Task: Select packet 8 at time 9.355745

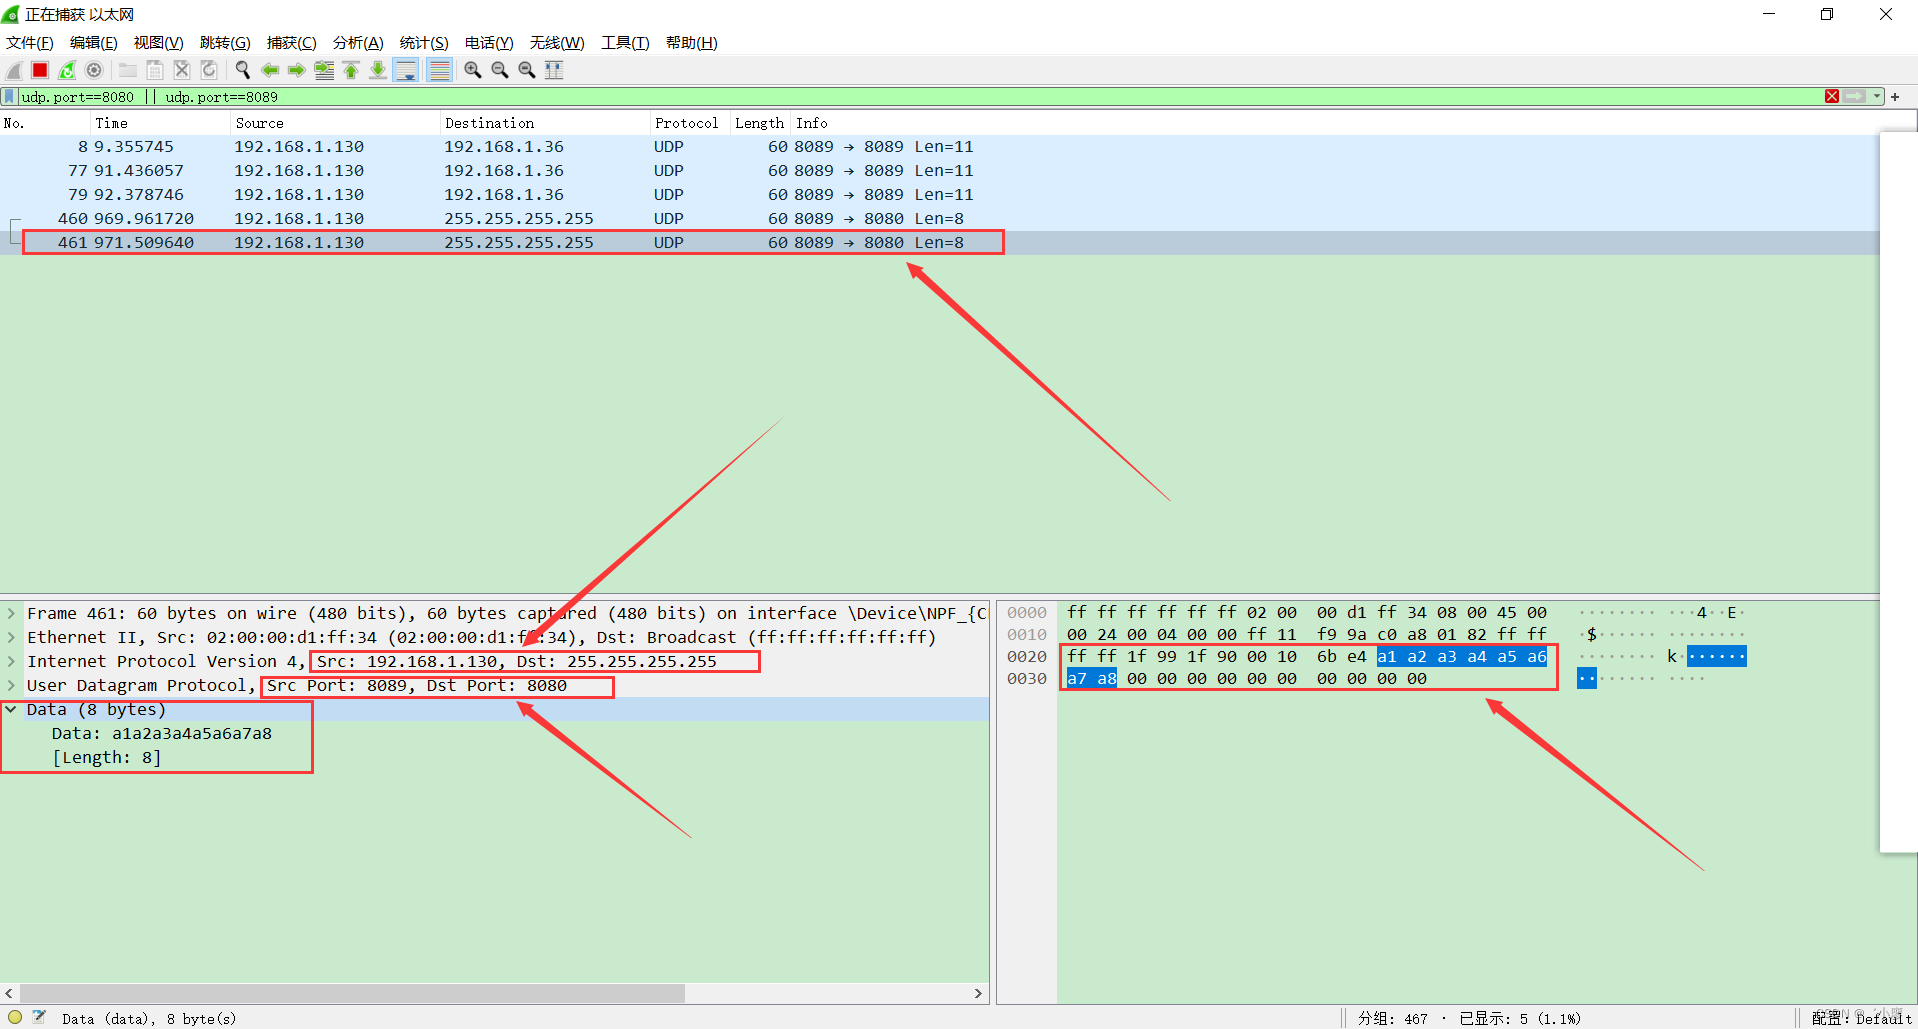Action: 939,147
